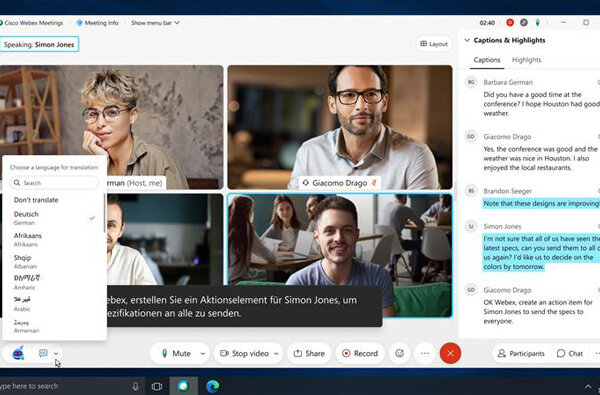600x395 pixels.
Task: Click the Speaking: Simon Jones indicator
Action: pos(39,44)
